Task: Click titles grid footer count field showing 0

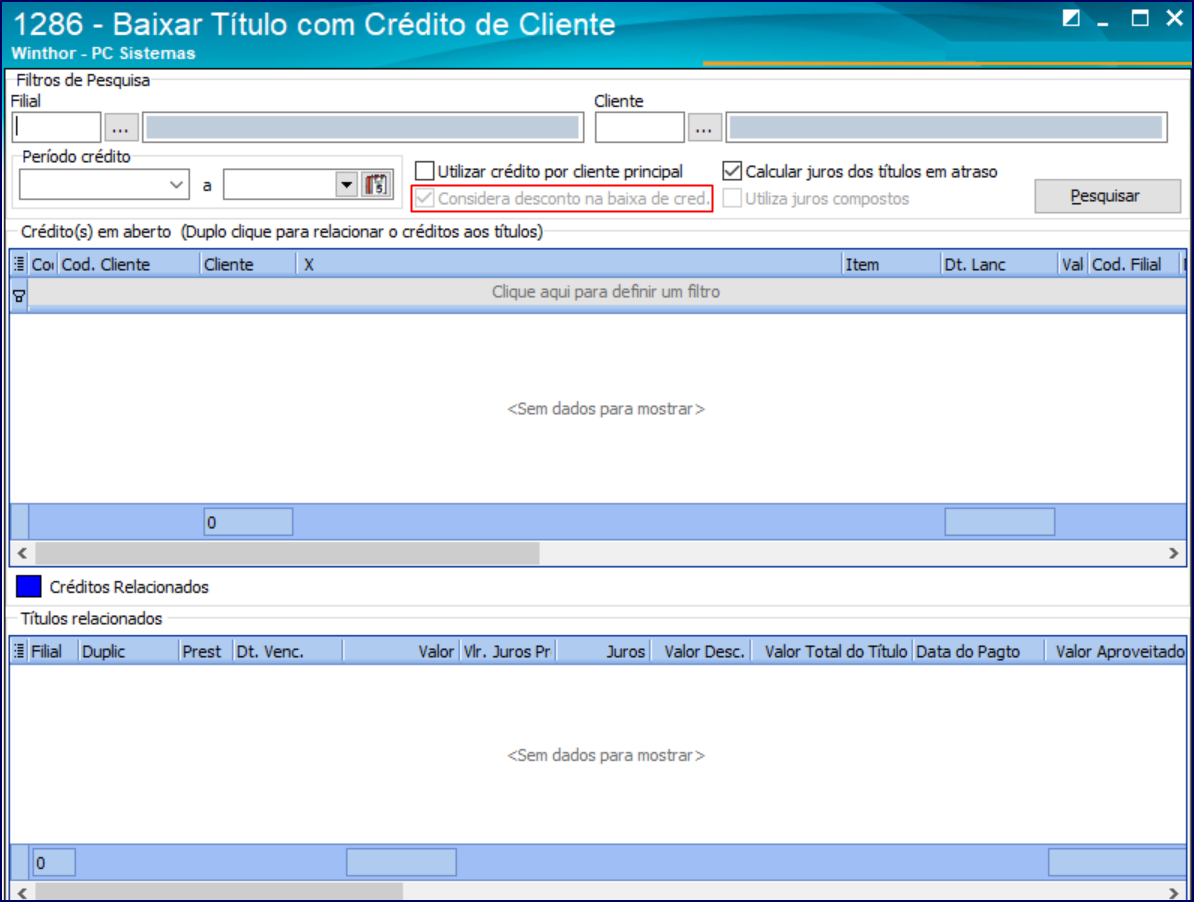Action: click(53, 862)
